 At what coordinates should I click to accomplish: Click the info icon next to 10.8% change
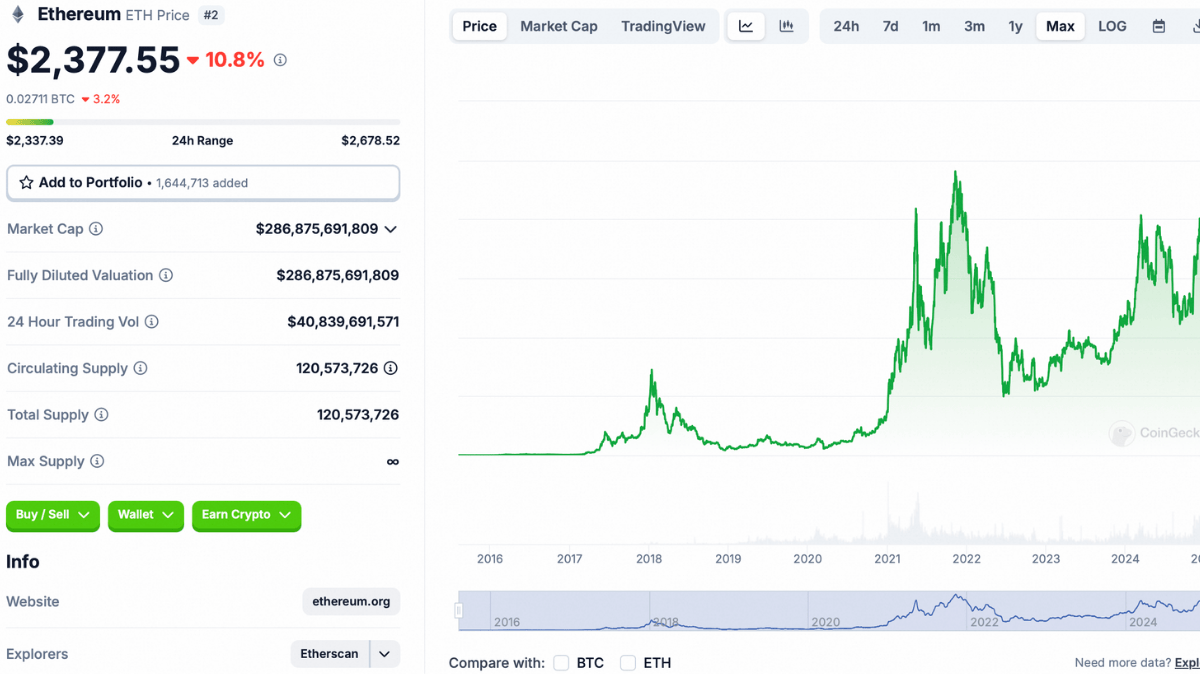[x=280, y=60]
